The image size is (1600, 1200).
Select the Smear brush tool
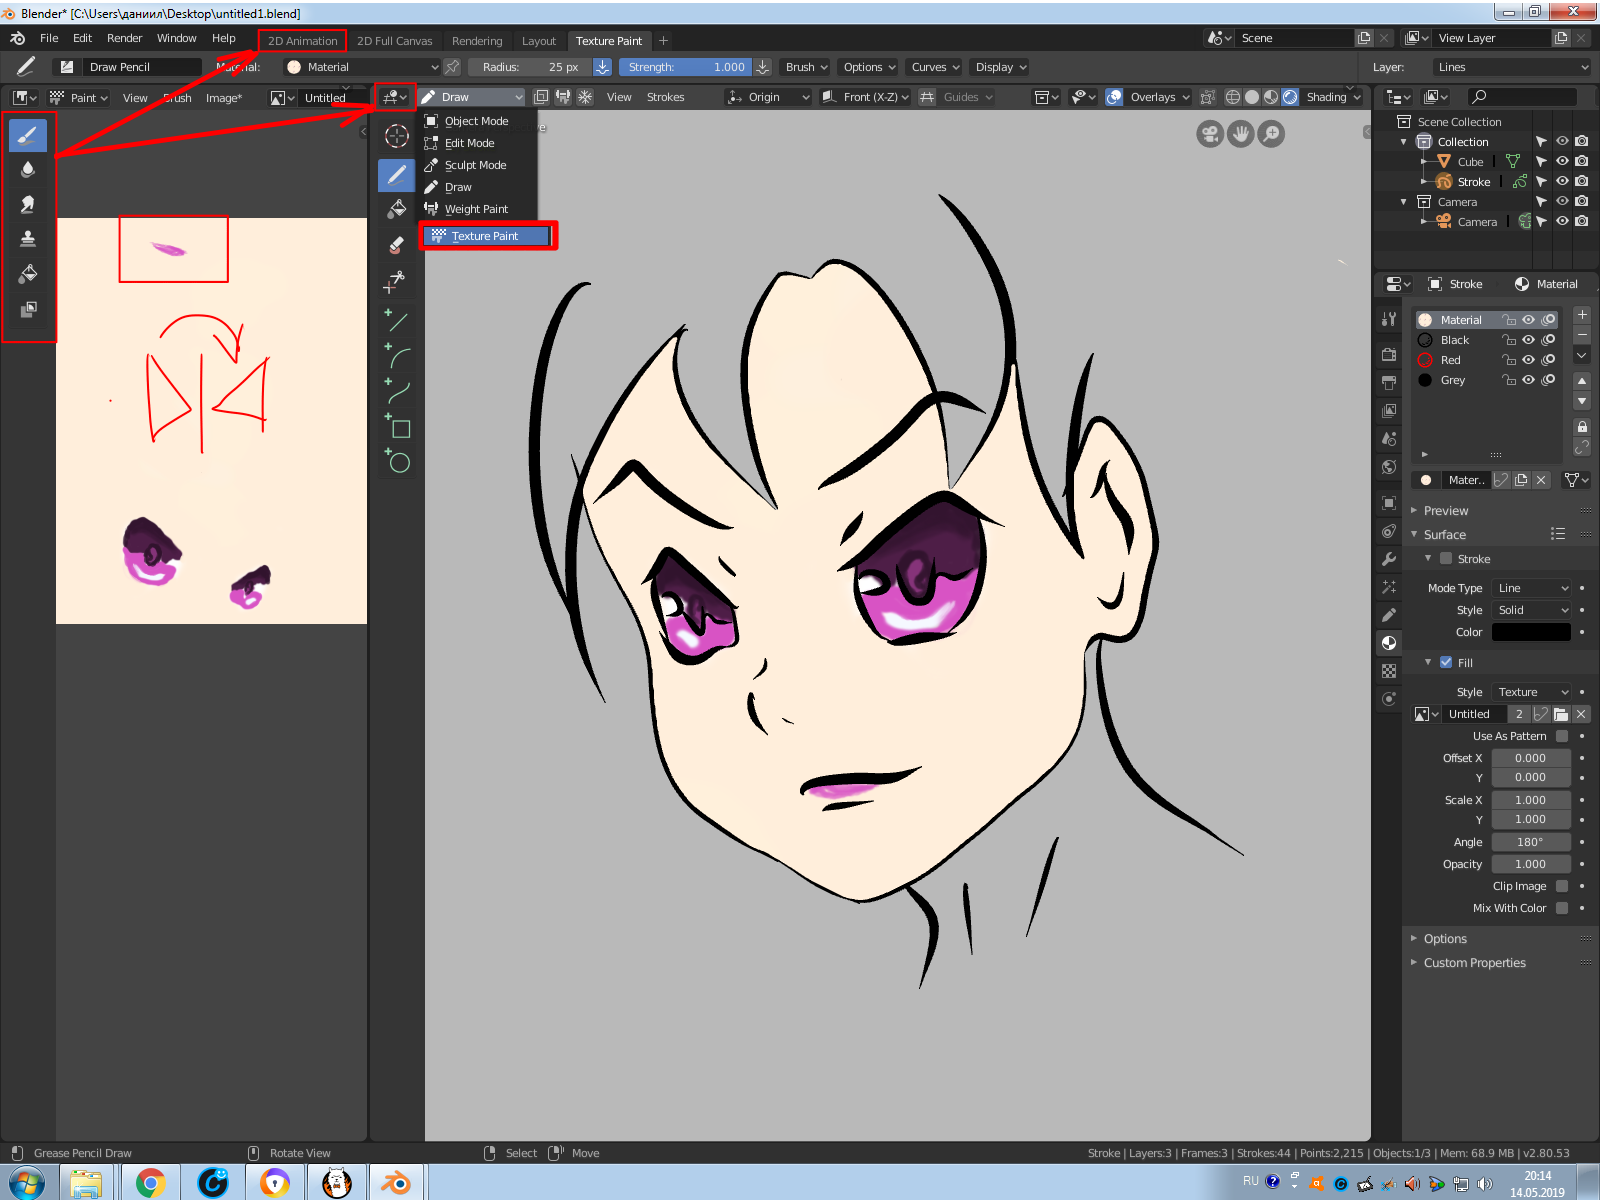pos(28,204)
